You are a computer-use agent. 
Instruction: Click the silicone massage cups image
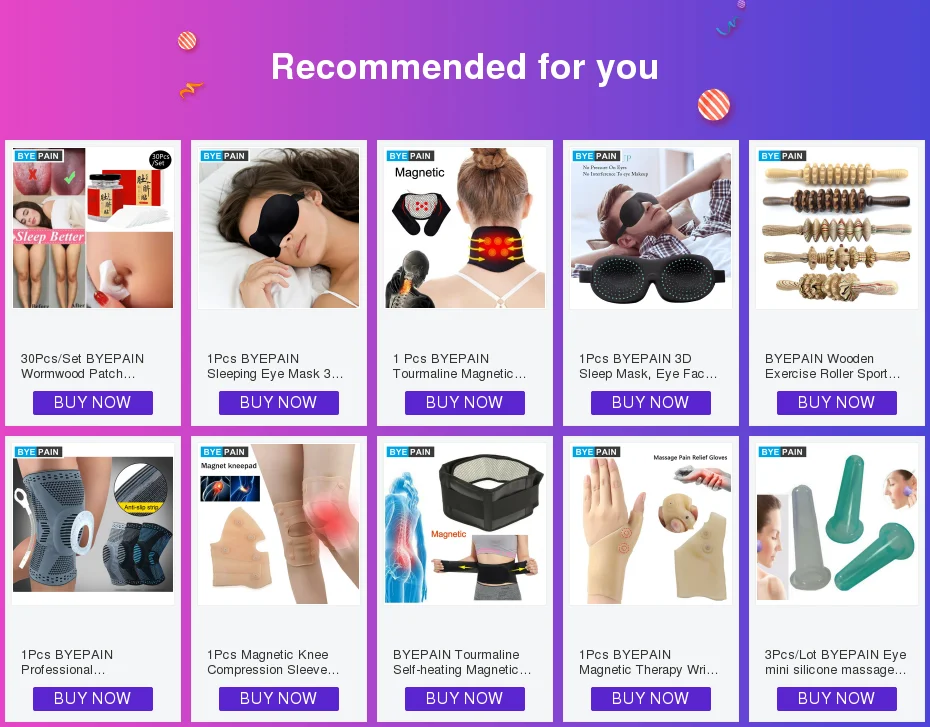pos(837,524)
